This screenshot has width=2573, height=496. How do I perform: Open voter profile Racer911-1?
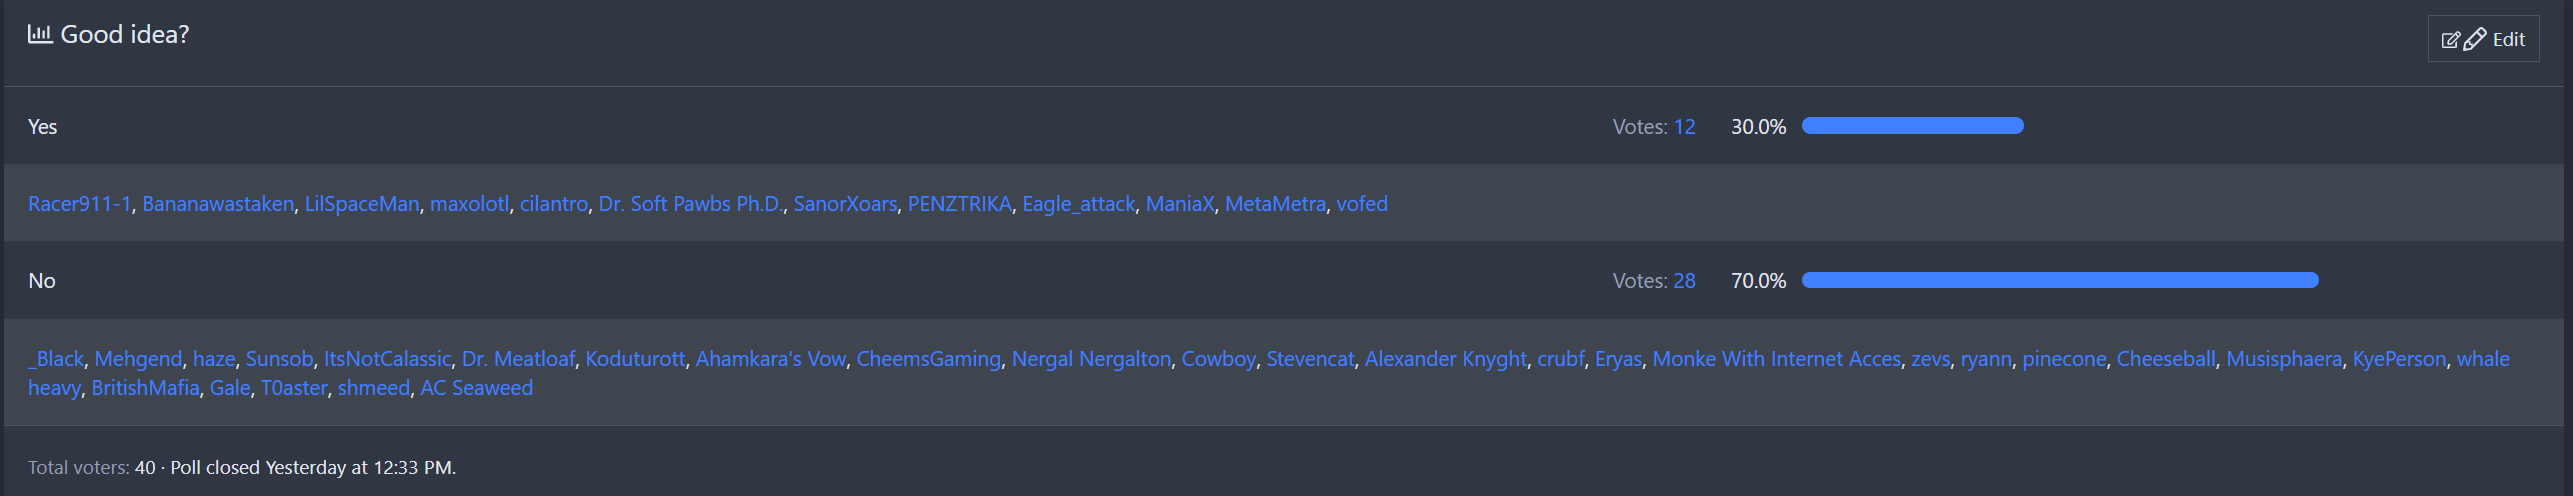[x=79, y=204]
